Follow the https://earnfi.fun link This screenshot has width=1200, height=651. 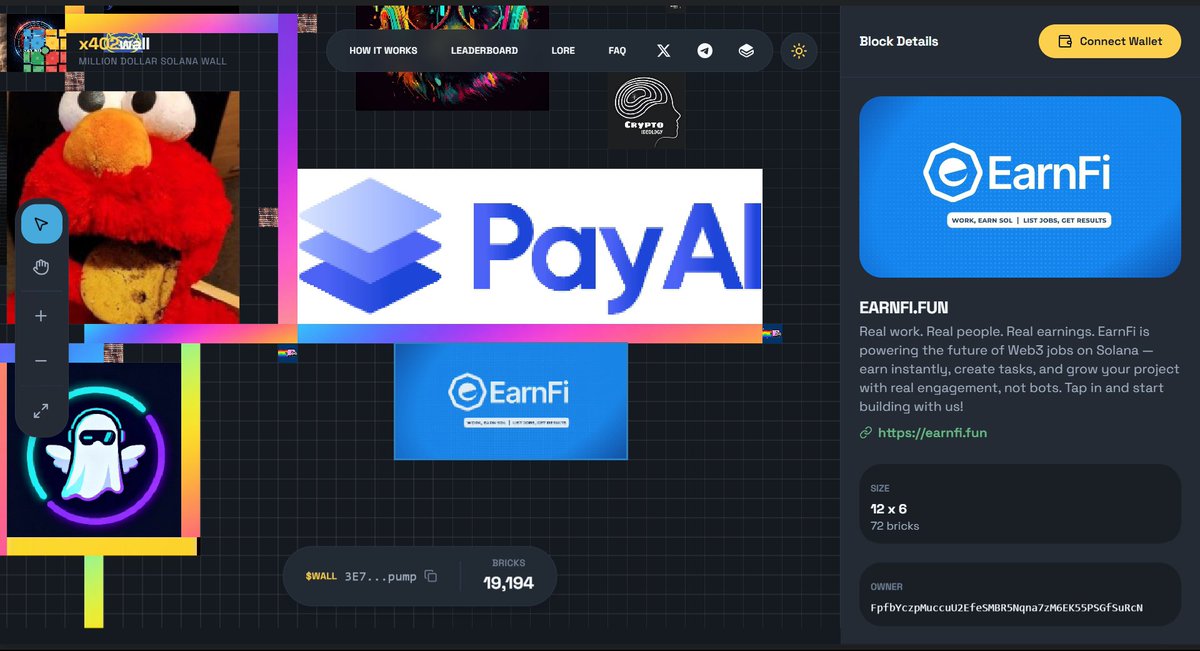point(932,433)
